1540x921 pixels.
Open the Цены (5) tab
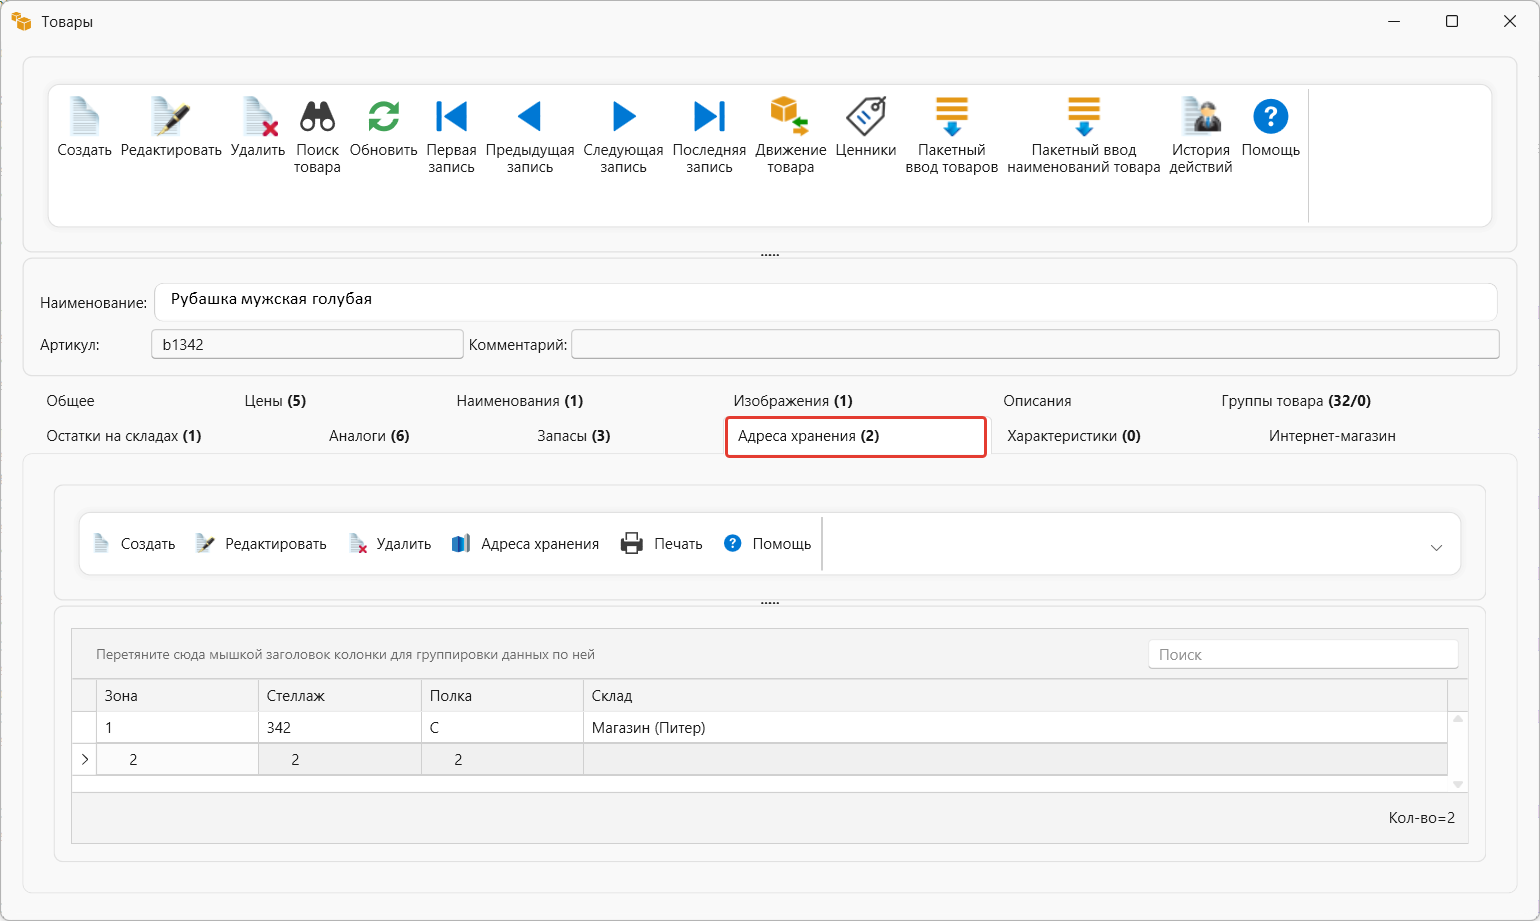click(x=275, y=401)
